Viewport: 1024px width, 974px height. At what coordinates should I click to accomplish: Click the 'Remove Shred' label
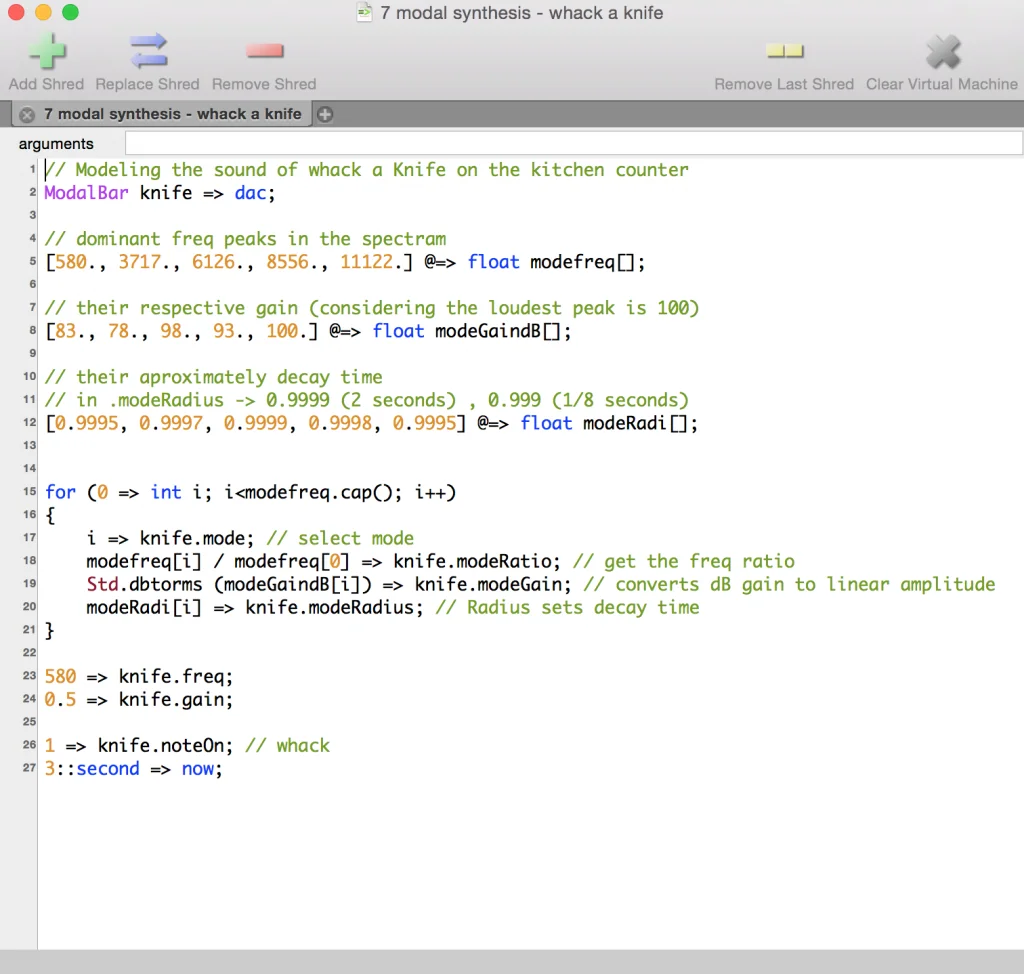point(264,84)
